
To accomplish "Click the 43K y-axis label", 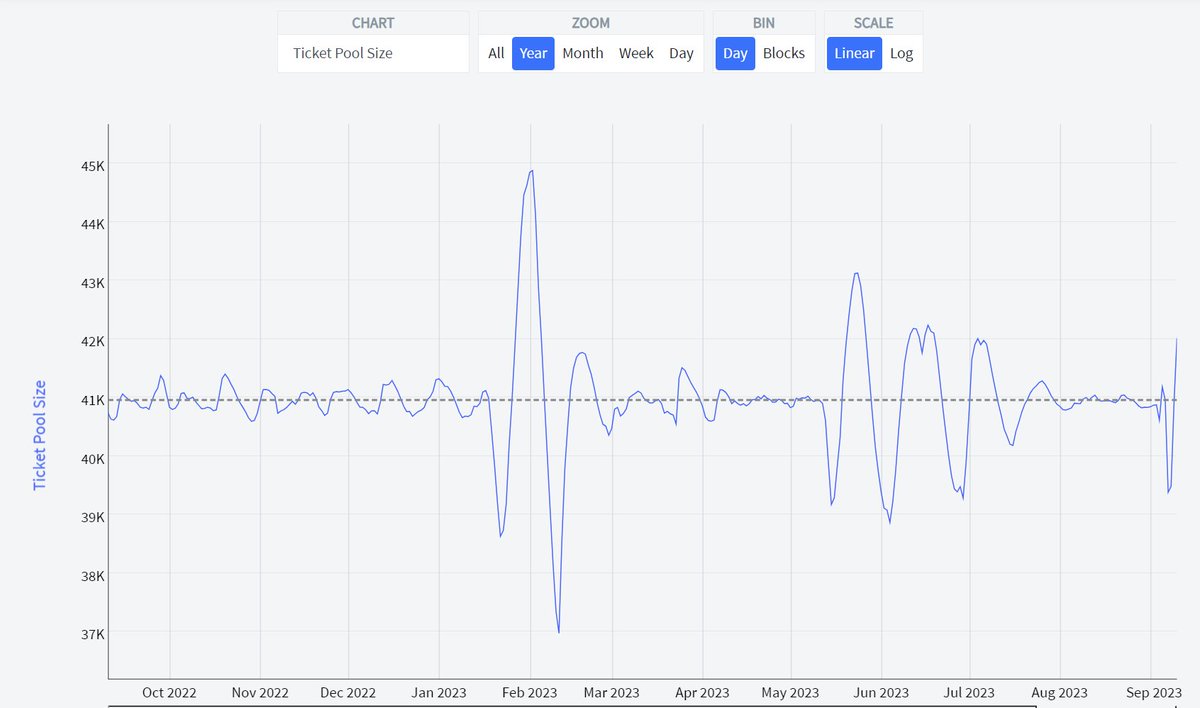I will 92,283.
